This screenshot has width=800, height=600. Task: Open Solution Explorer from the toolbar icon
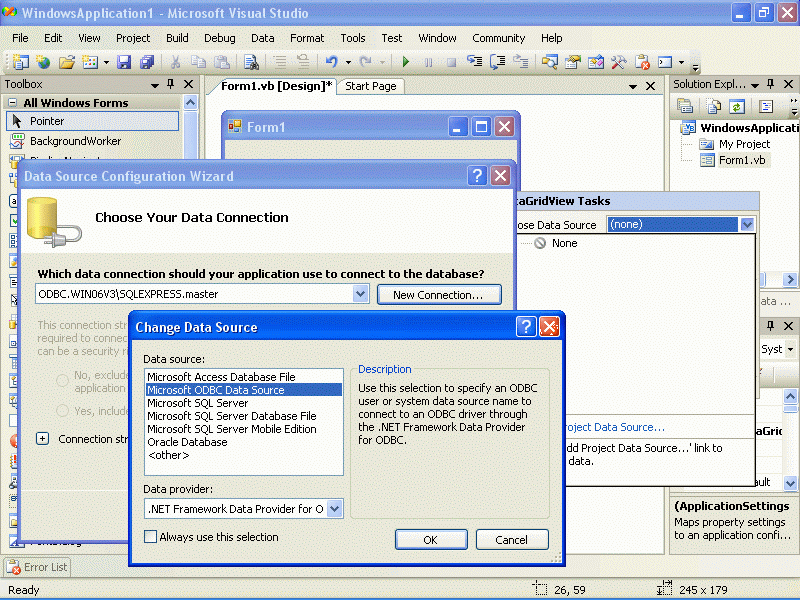pyautogui.click(x=549, y=62)
